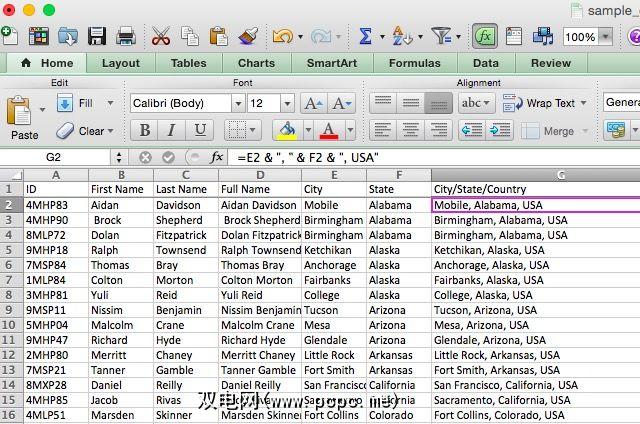640x424 pixels.
Task: Toggle Italic formatting
Action: coord(173,131)
